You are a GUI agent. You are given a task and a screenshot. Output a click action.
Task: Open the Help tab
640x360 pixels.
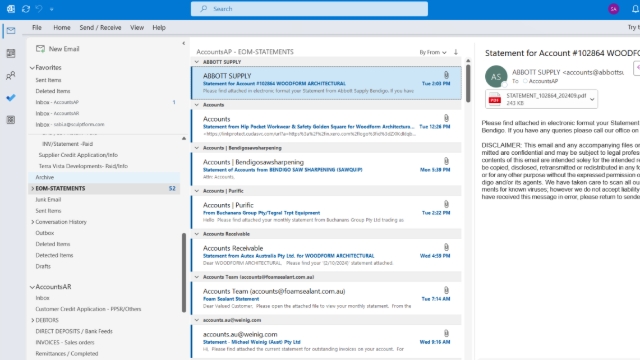(159, 27)
